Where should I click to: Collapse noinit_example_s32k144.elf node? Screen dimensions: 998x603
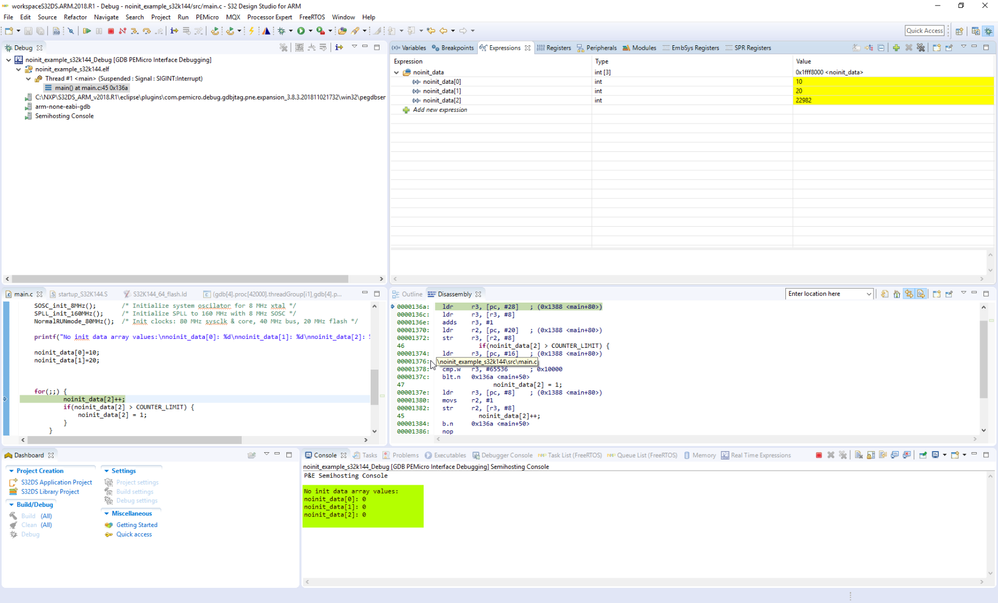point(18,69)
